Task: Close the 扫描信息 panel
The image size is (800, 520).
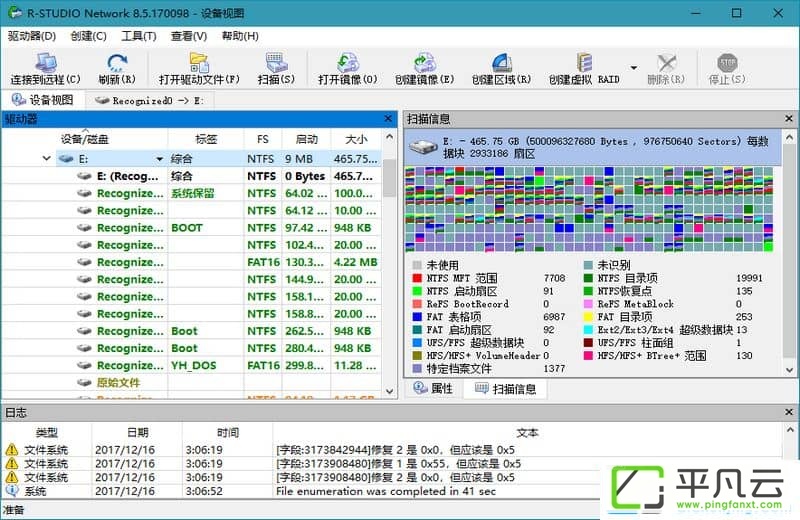Action: pyautogui.click(x=789, y=118)
